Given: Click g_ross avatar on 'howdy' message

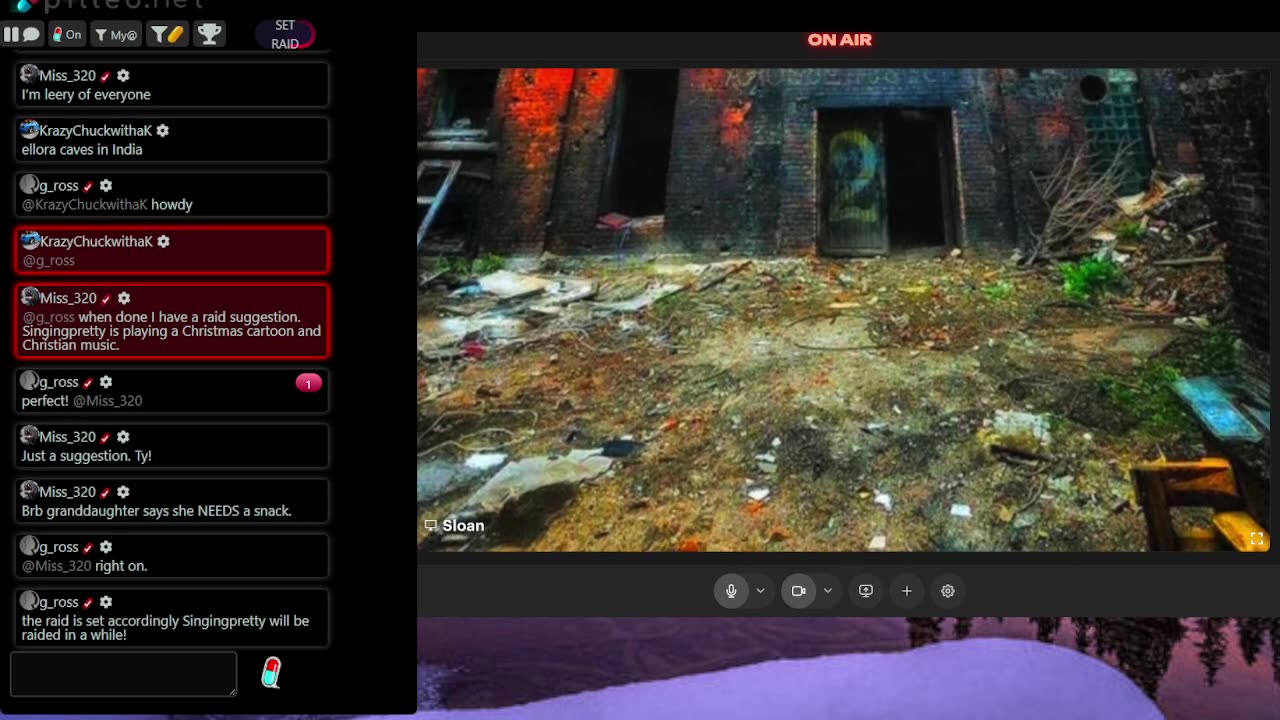Looking at the screenshot, I should click(x=29, y=184).
